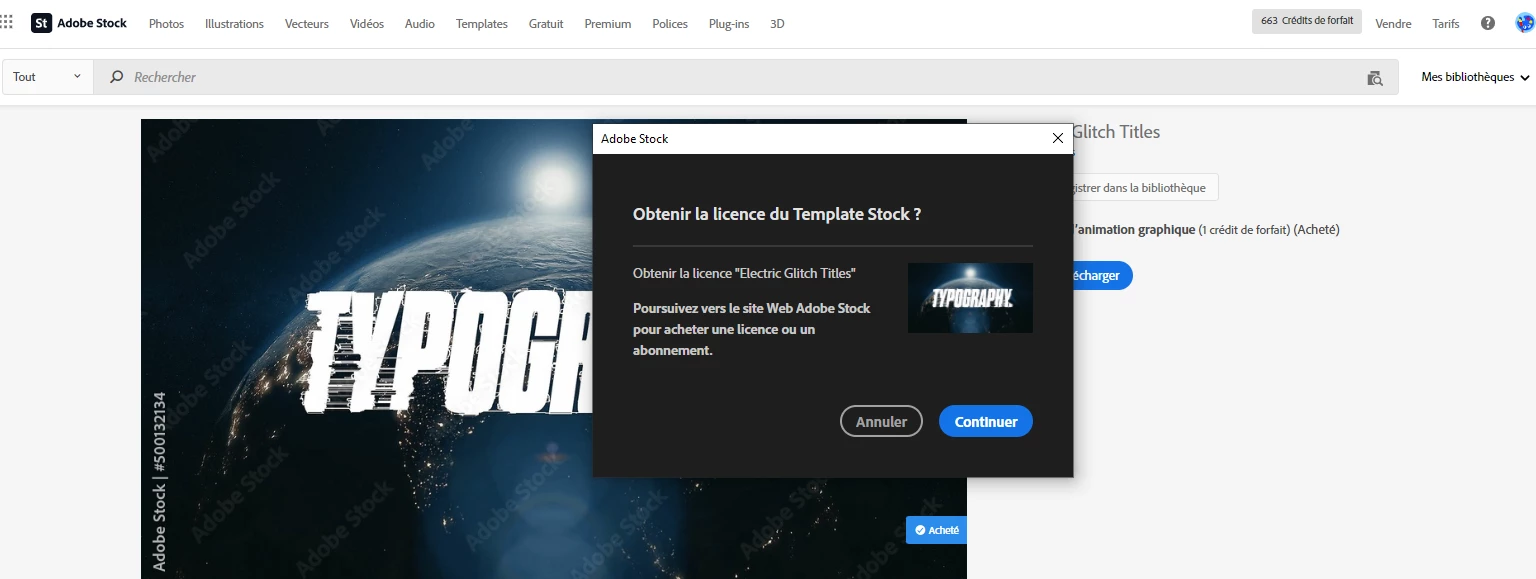Image resolution: width=1536 pixels, height=579 pixels.
Task: Click the 663 Crédits de forfait badge
Action: click(x=1307, y=21)
